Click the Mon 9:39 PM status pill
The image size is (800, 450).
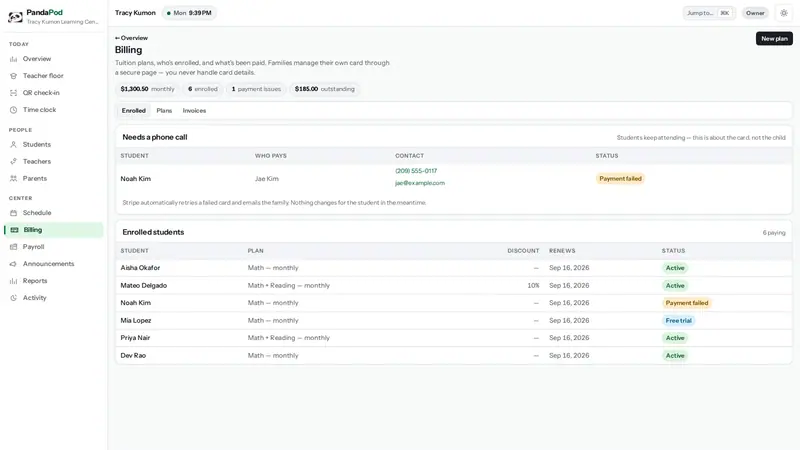pos(189,13)
